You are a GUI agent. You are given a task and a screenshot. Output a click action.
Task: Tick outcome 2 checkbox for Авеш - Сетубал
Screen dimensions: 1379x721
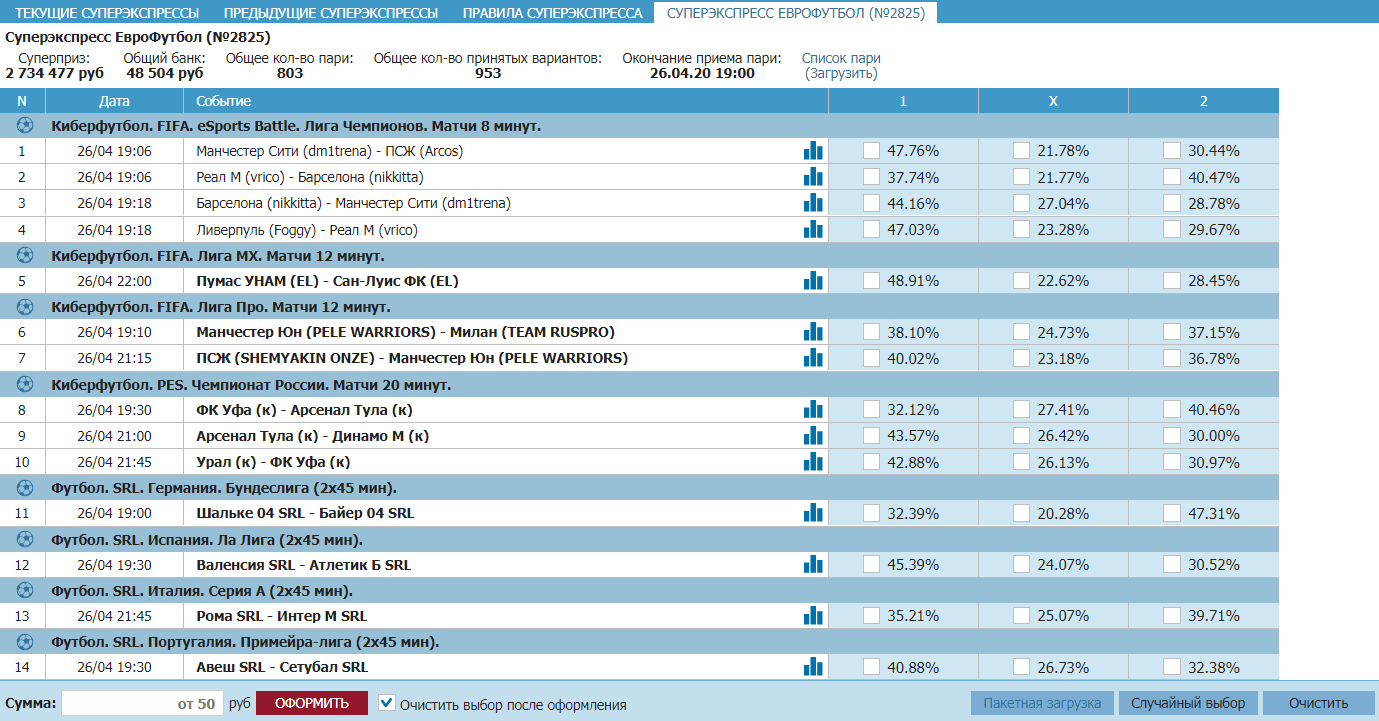pyautogui.click(x=1172, y=667)
